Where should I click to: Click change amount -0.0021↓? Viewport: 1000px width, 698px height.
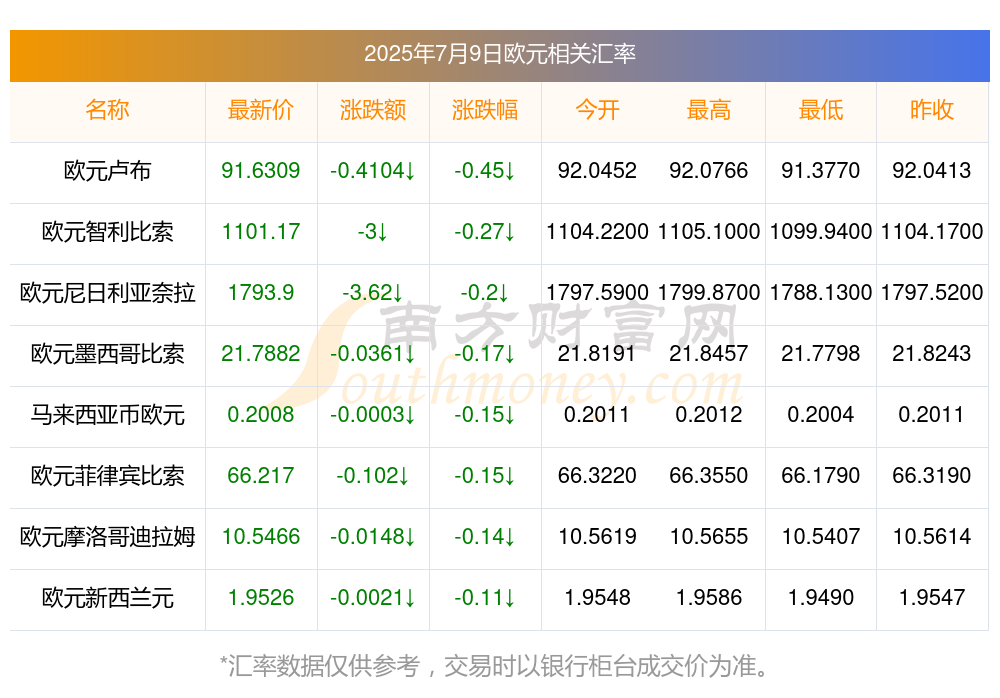[373, 598]
